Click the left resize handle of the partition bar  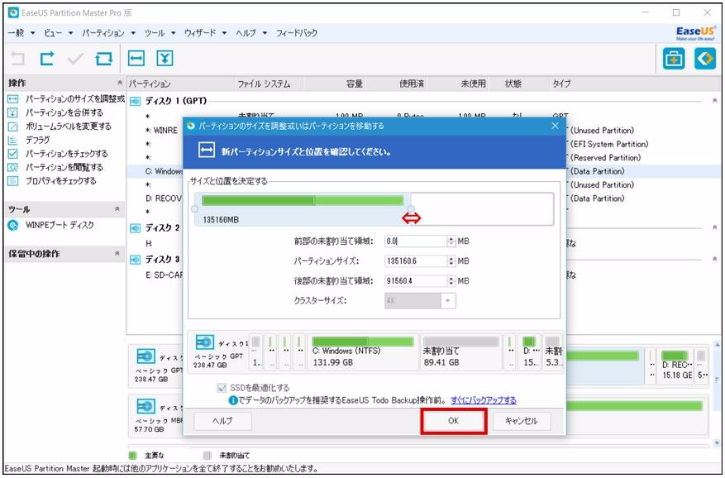click(x=195, y=209)
